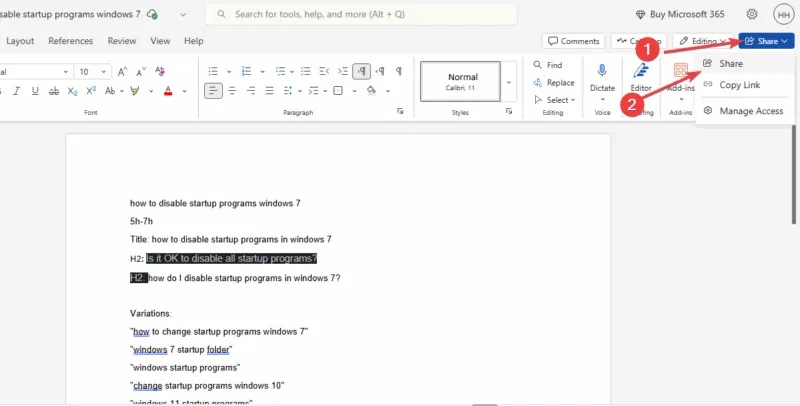Open the Comments pane
The image size is (800, 406).
tap(573, 41)
